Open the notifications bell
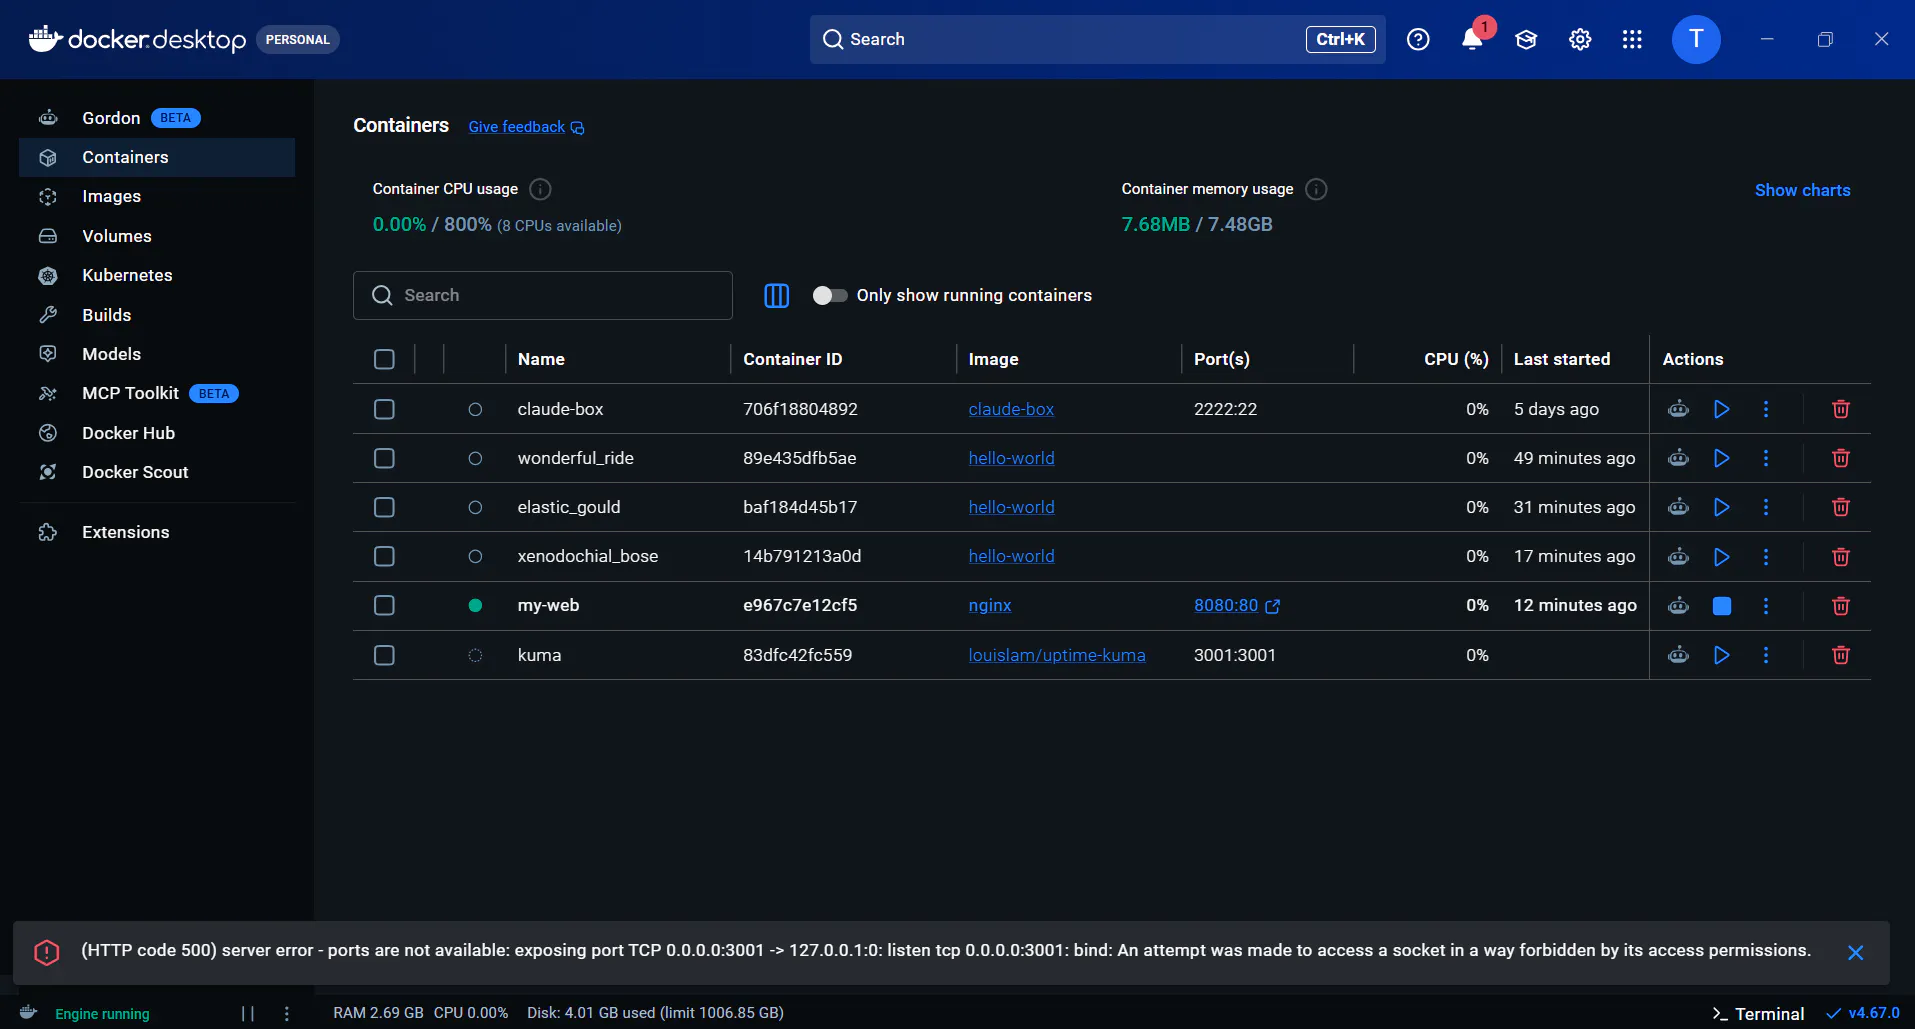This screenshot has width=1915, height=1029. (1472, 39)
